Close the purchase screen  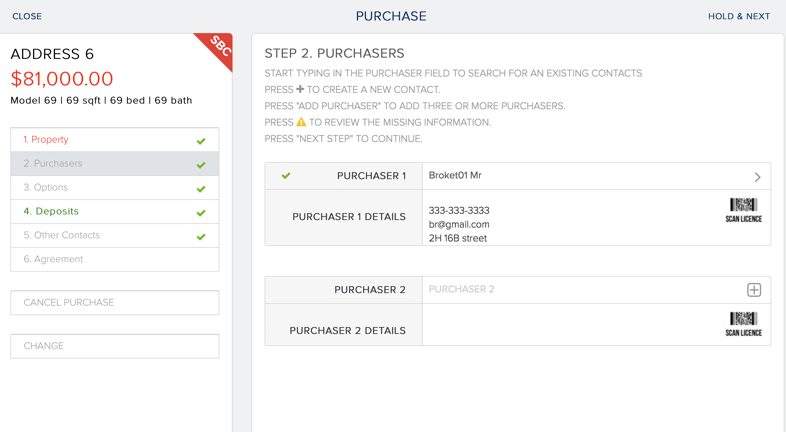click(27, 16)
